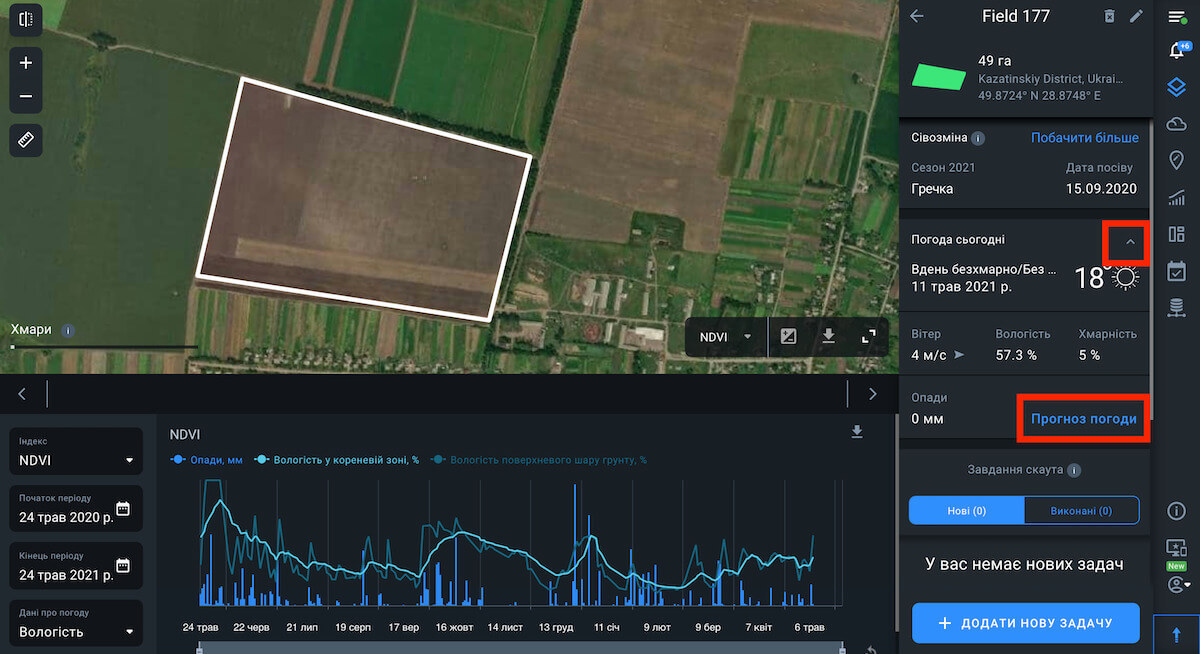
Task: Open split view compare tool
Action: (x=26, y=19)
